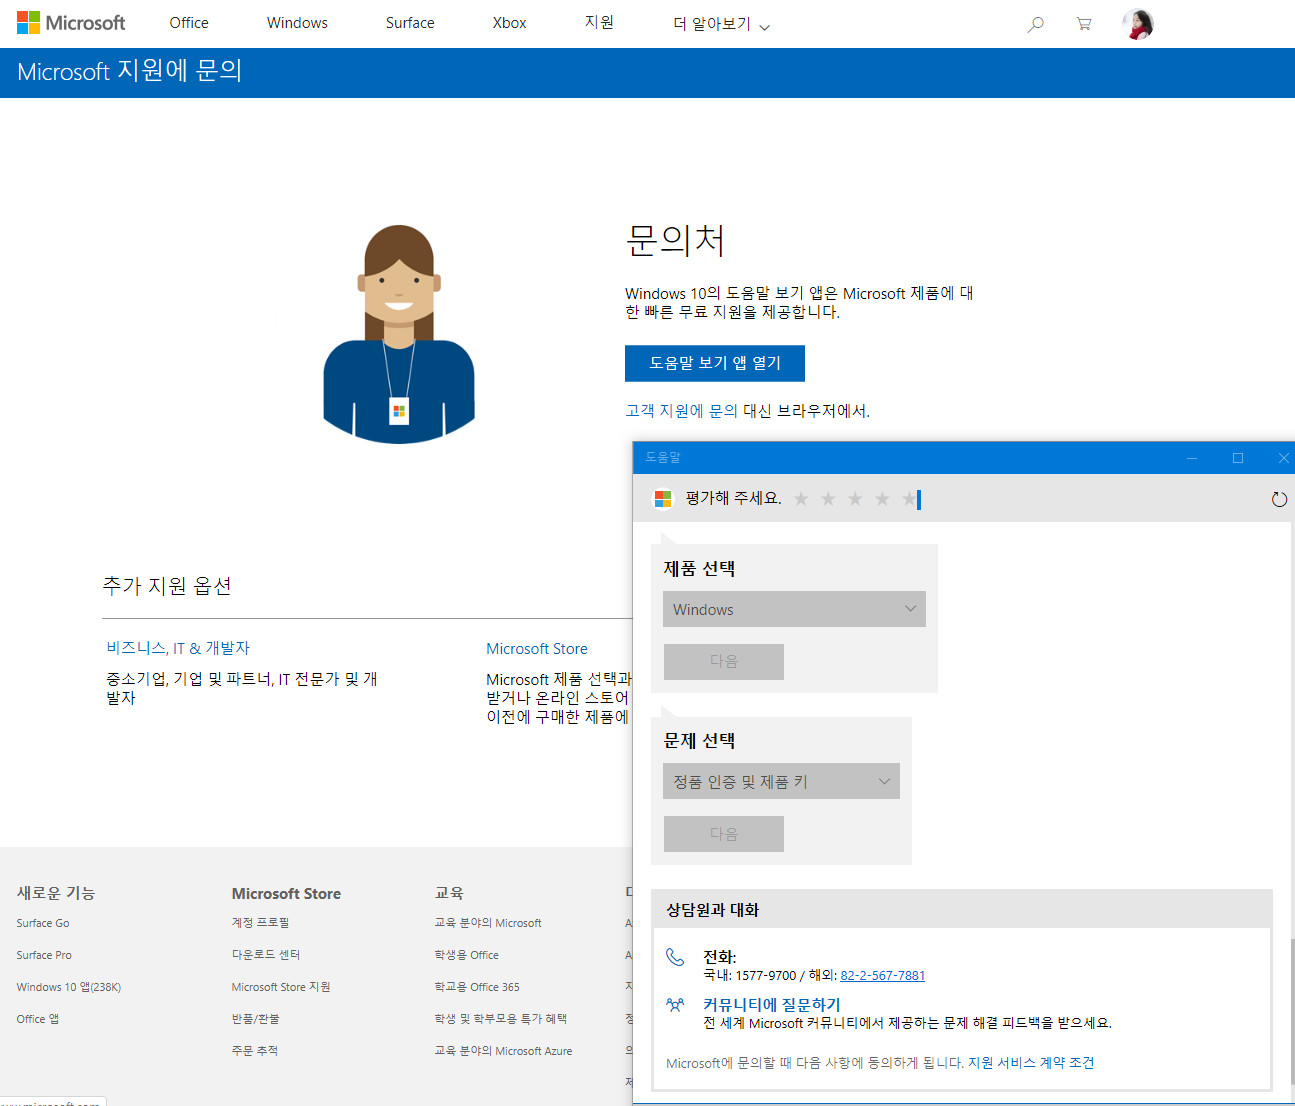Open the account profile picture
Screen dimensions: 1295x1106
tap(1137, 24)
